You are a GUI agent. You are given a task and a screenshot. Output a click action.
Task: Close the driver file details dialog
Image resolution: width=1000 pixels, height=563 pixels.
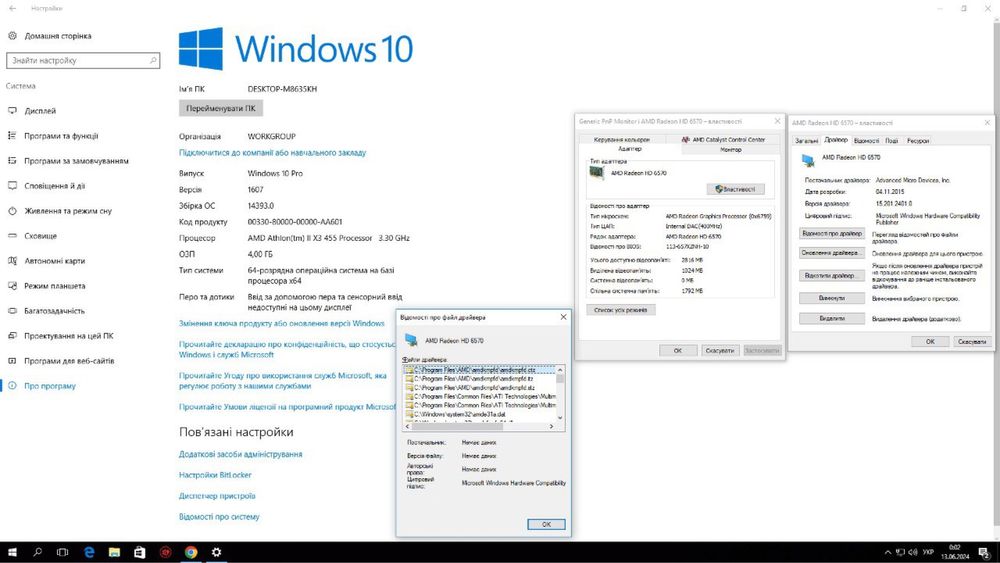pyautogui.click(x=563, y=317)
